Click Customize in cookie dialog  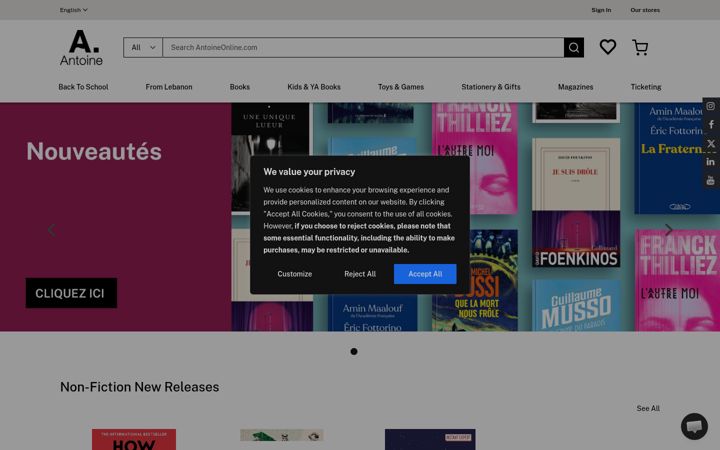(294, 274)
